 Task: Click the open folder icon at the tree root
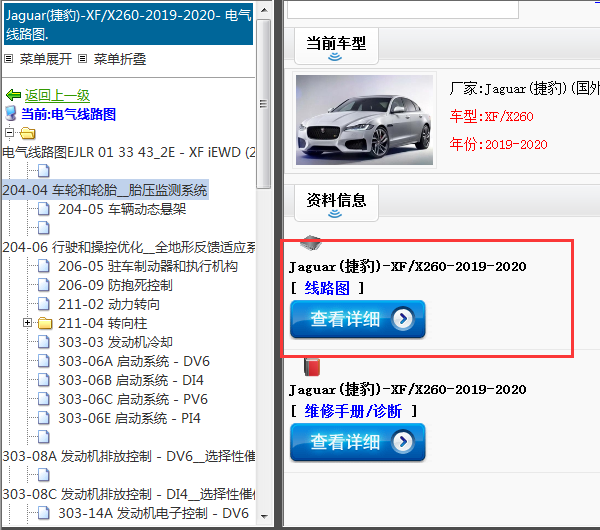coord(28,133)
